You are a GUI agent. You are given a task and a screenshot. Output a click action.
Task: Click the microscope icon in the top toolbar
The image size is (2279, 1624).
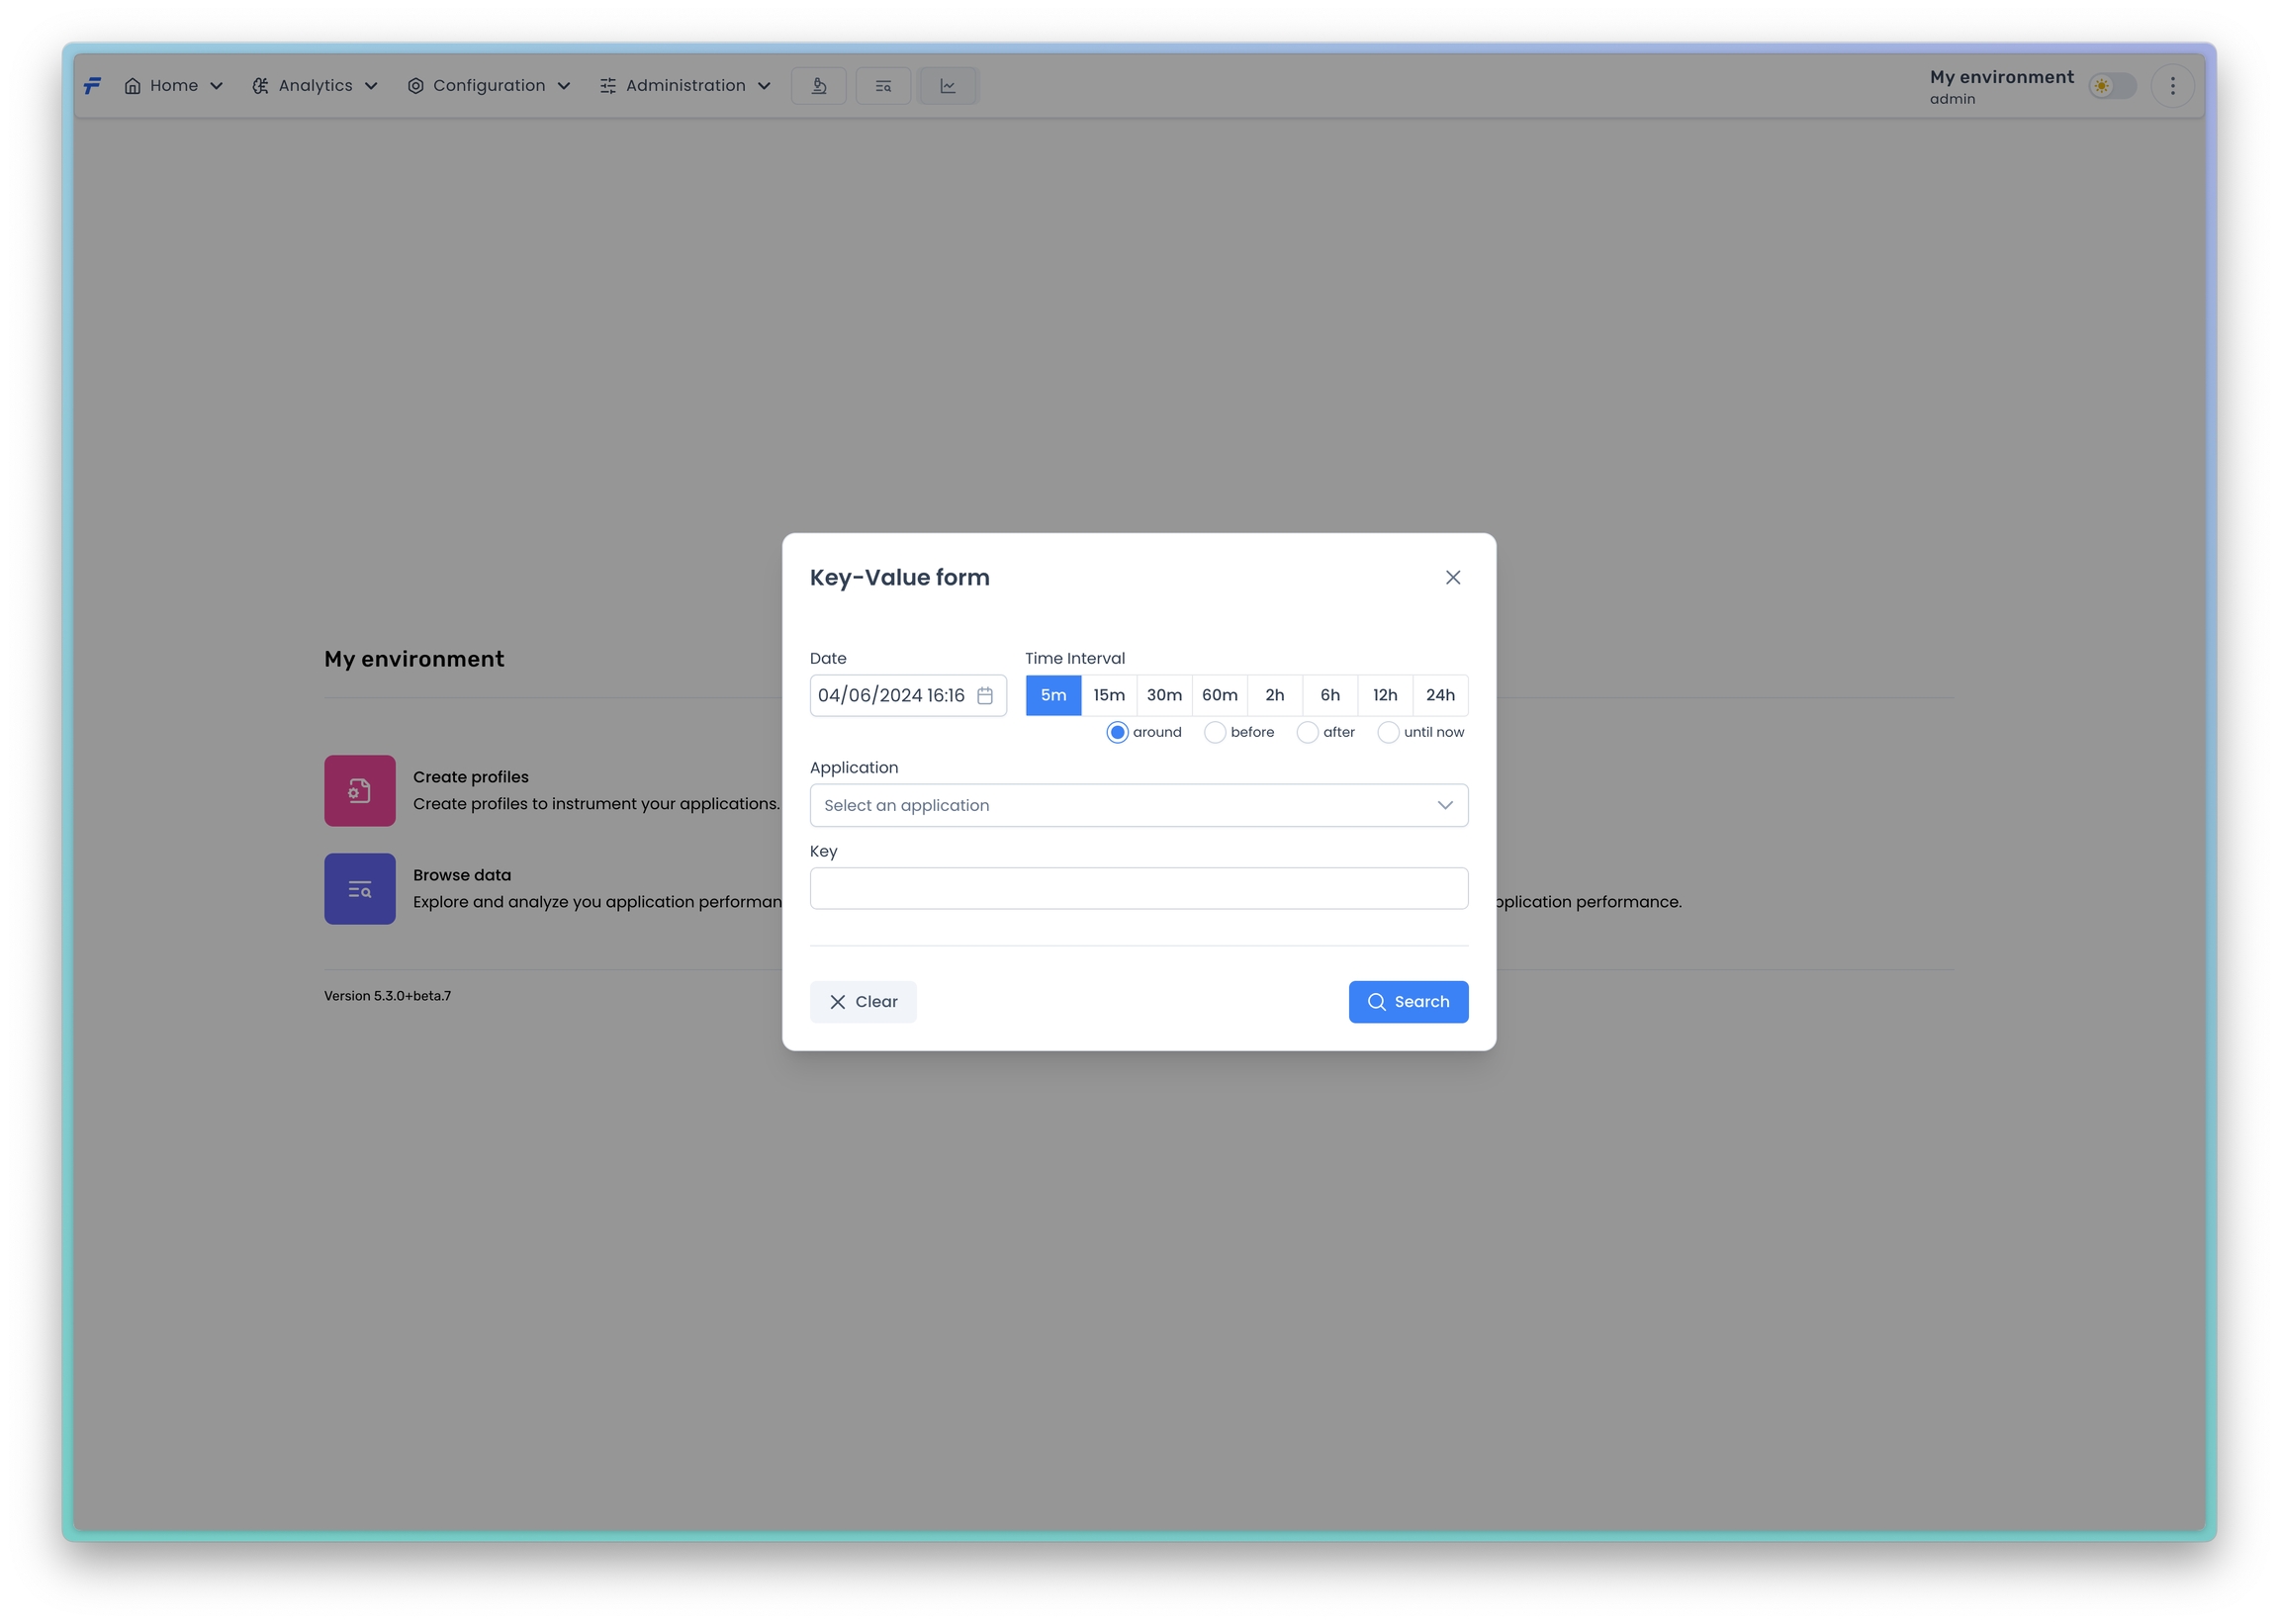(x=818, y=86)
